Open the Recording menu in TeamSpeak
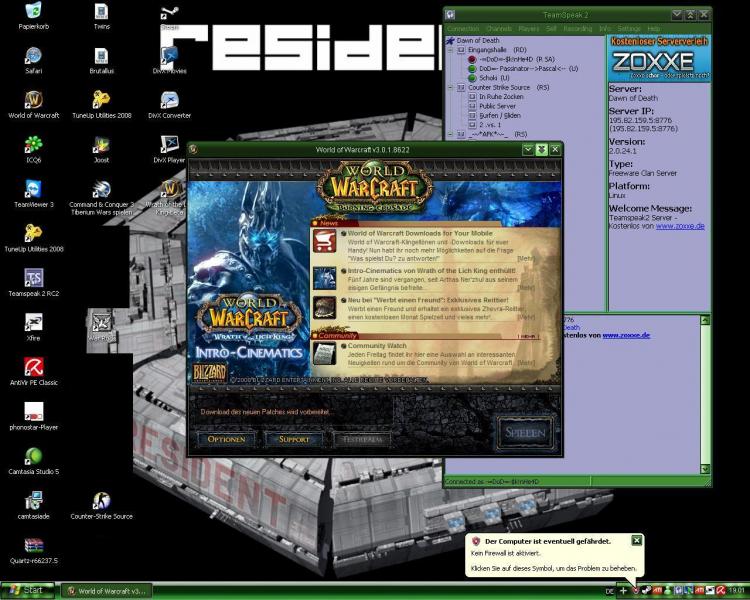Viewport: 750px width, 600px height. click(x=577, y=29)
